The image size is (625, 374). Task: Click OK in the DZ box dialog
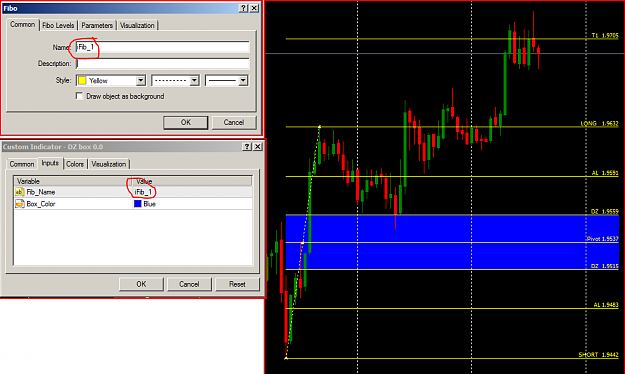click(x=141, y=284)
